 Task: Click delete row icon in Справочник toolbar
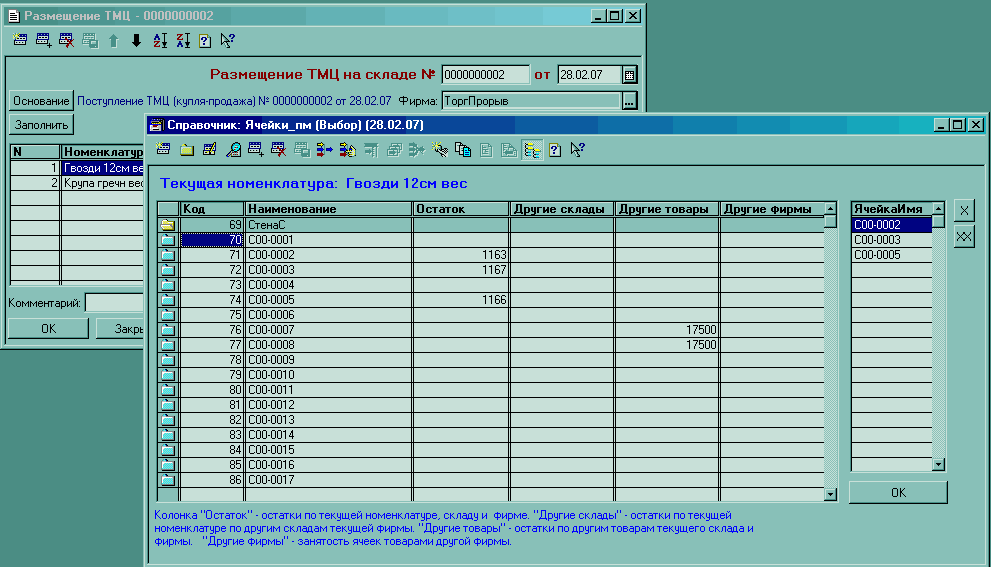(278, 150)
